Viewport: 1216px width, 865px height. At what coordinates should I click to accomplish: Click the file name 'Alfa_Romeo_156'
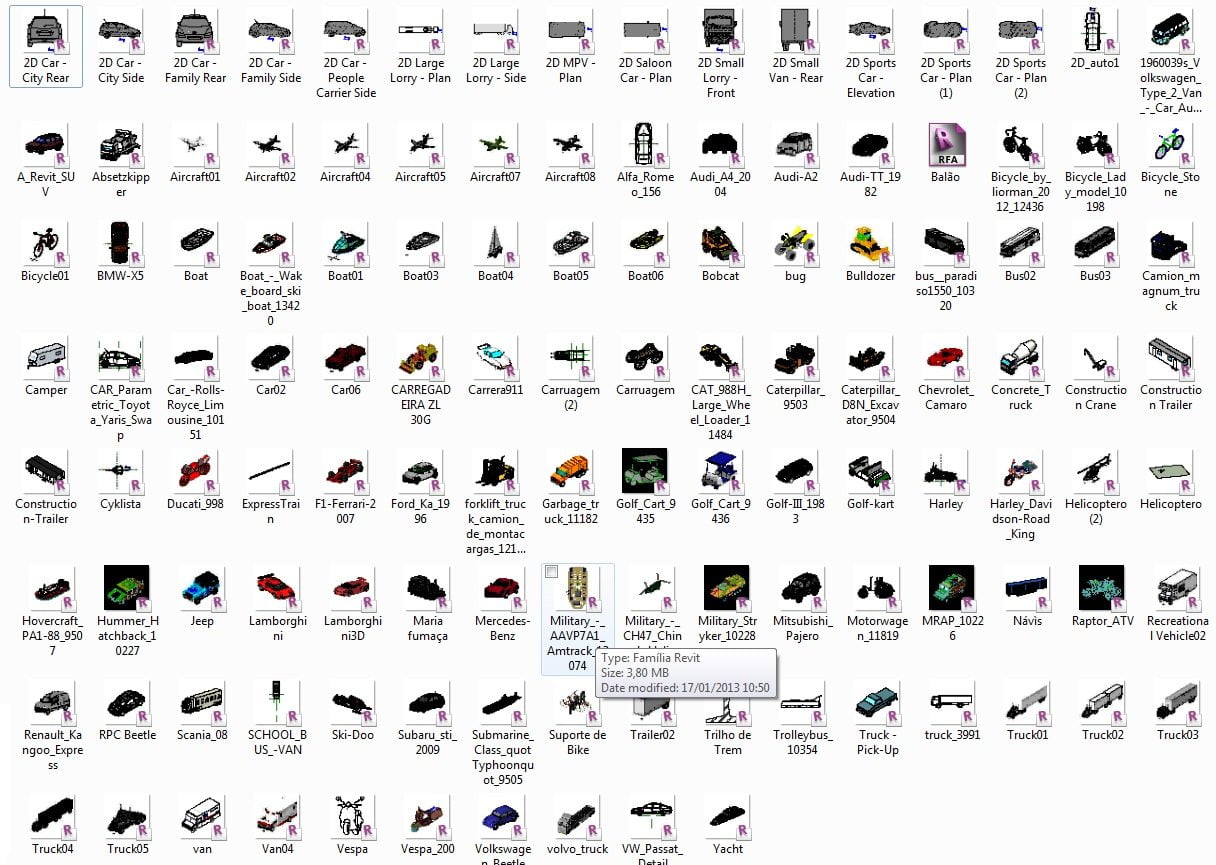tap(646, 184)
